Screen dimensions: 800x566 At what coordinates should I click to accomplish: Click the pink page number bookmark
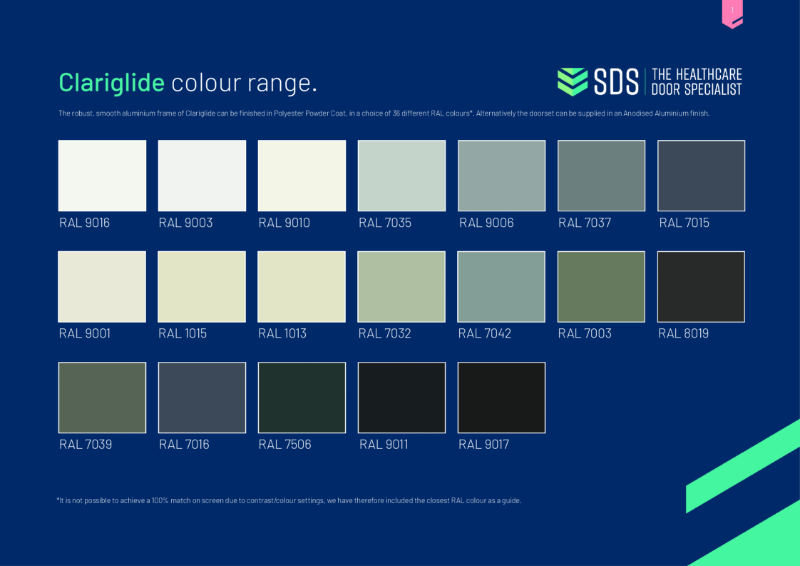pyautogui.click(x=732, y=13)
